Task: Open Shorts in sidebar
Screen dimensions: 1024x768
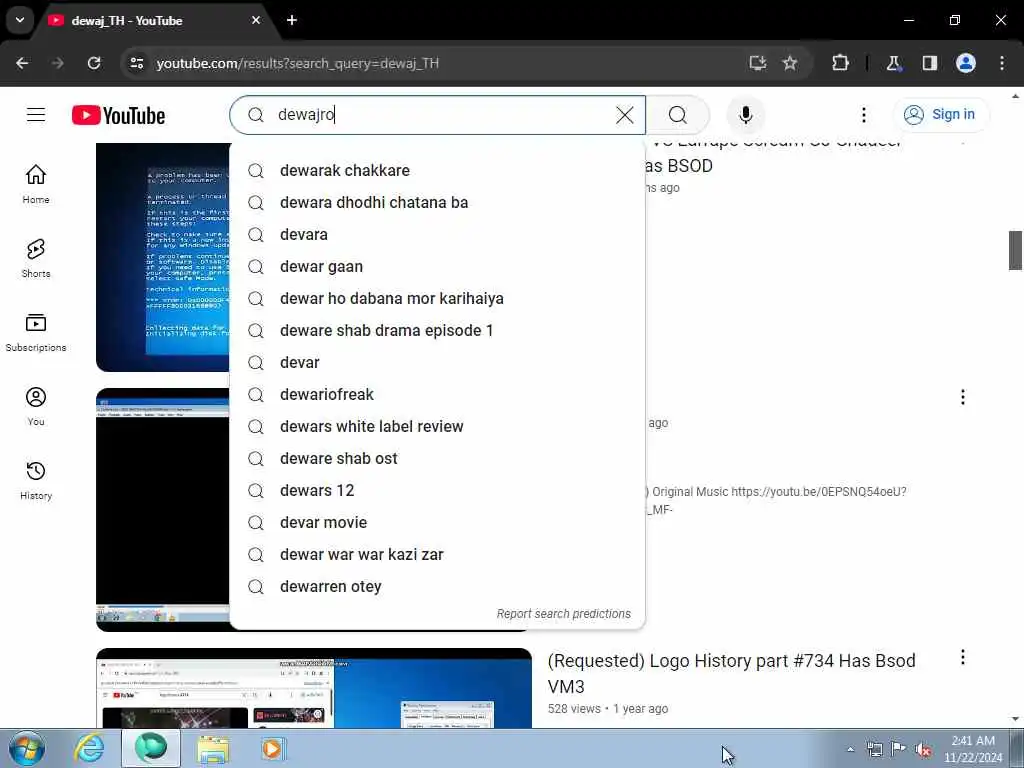Action: click(36, 259)
